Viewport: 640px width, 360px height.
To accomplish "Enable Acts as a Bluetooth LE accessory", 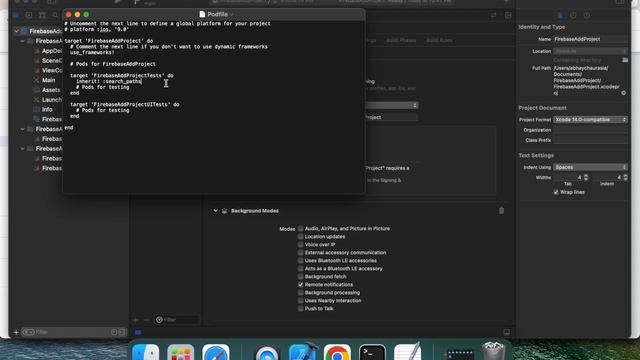I will tap(301, 269).
